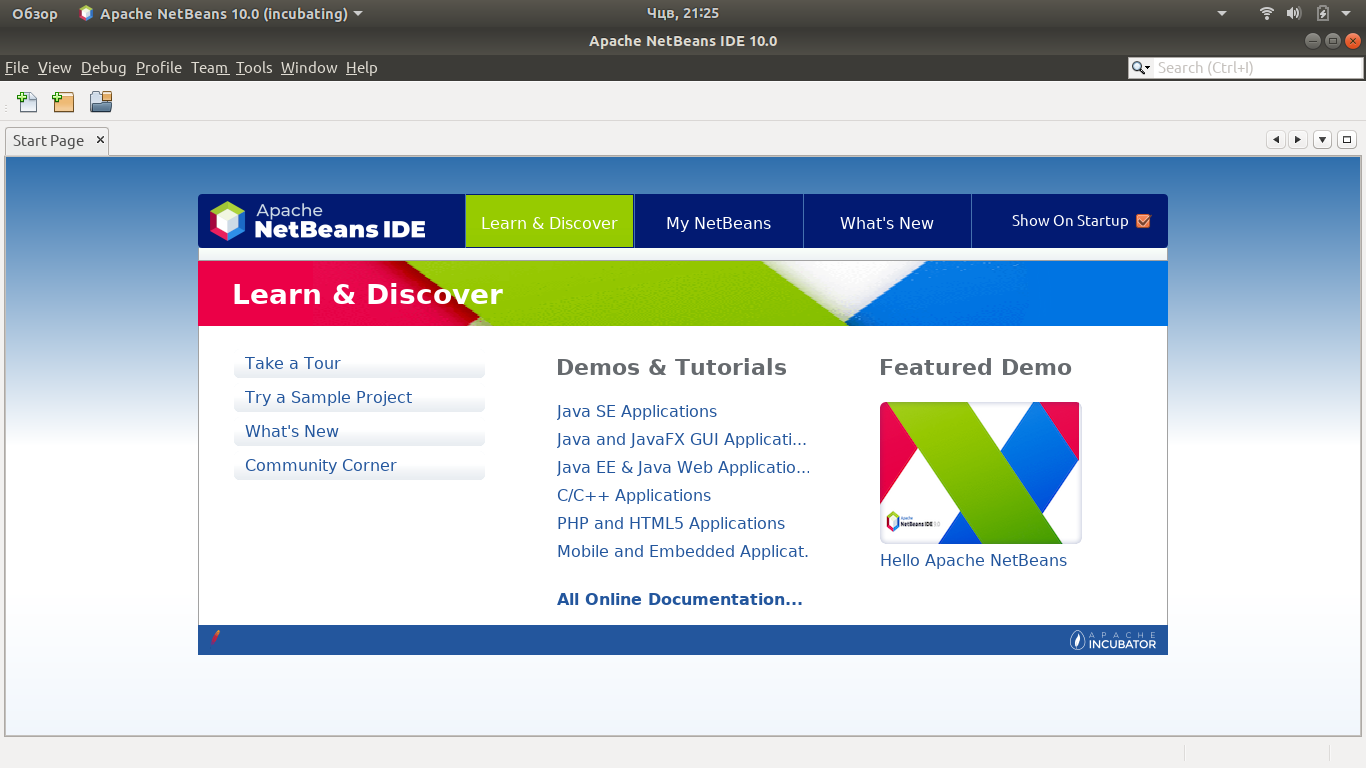The image size is (1366, 768).
Task: Open the File menu
Action: 17,68
